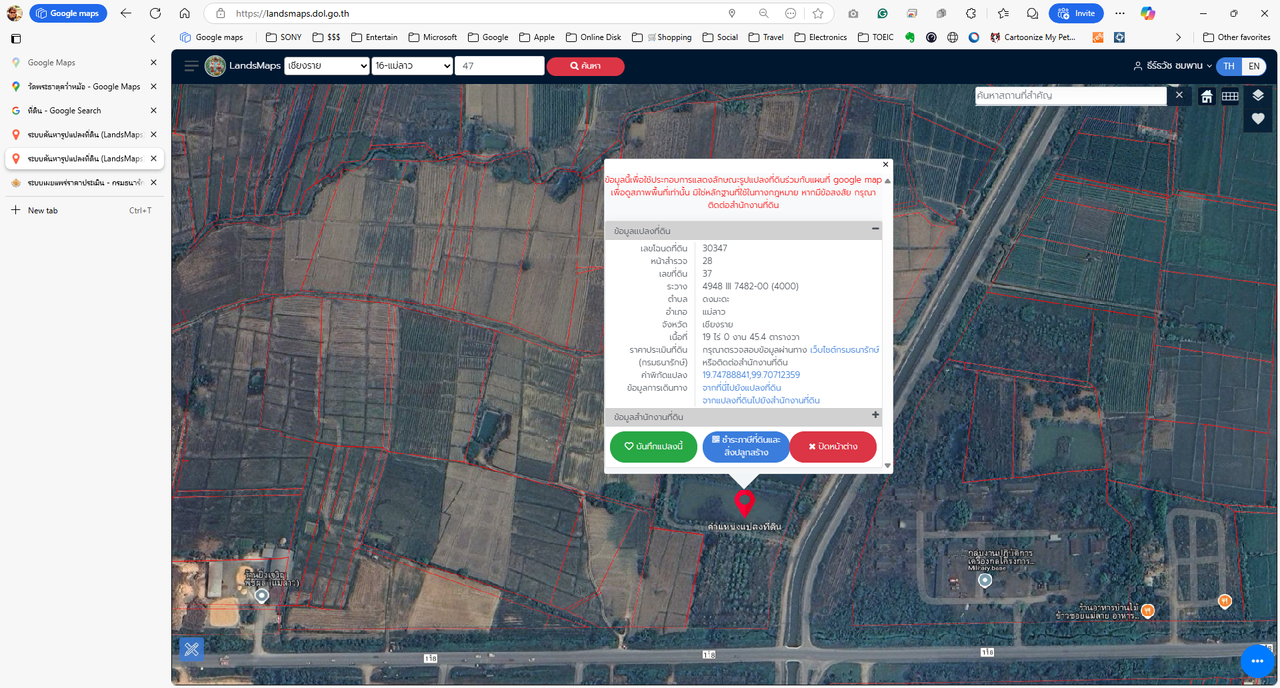Click the home icon on the map toolbar
This screenshot has width=1280, height=688.
coord(1207,96)
